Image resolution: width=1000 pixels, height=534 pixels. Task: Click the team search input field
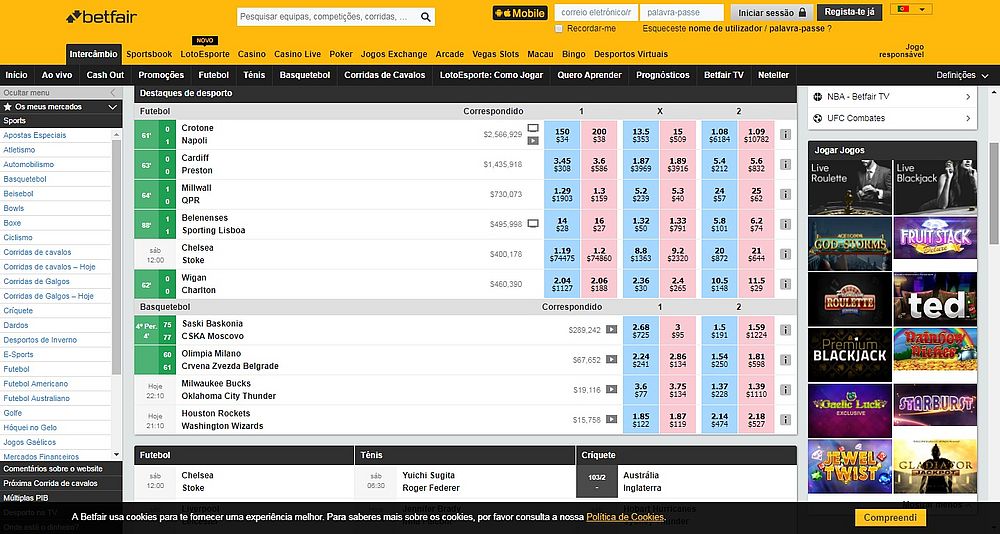(x=327, y=17)
